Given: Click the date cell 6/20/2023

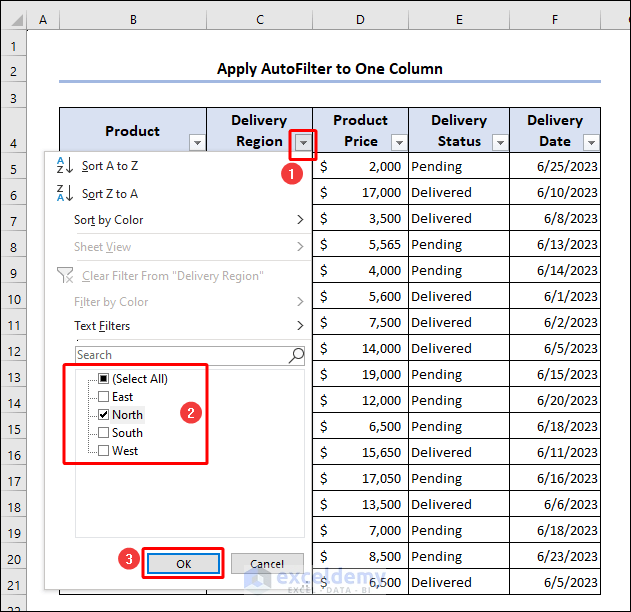Looking at the screenshot, I should (x=555, y=400).
